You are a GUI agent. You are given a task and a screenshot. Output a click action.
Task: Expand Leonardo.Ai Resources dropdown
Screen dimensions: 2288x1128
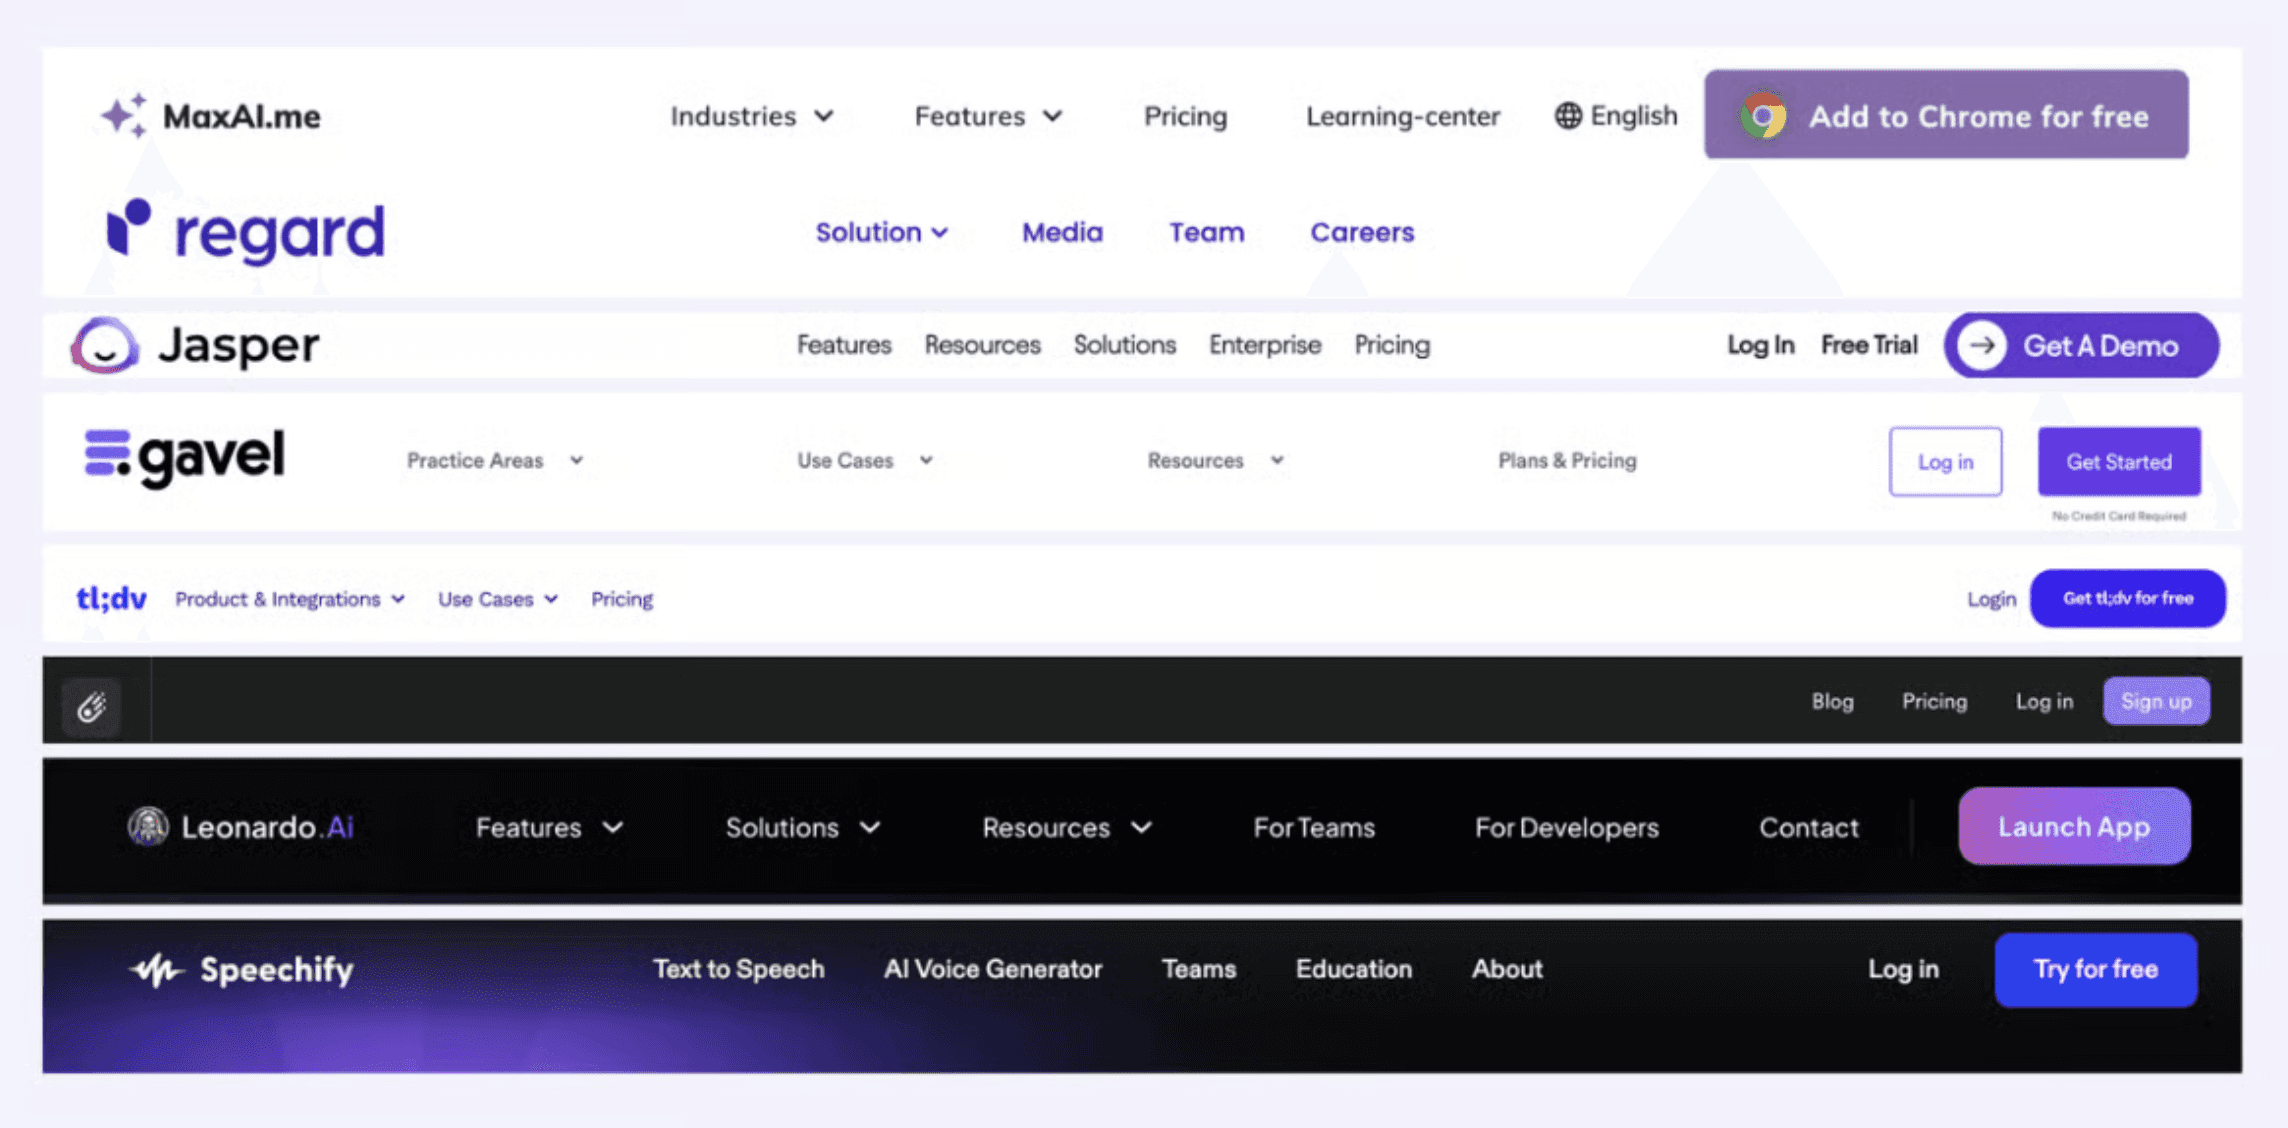click(1066, 828)
